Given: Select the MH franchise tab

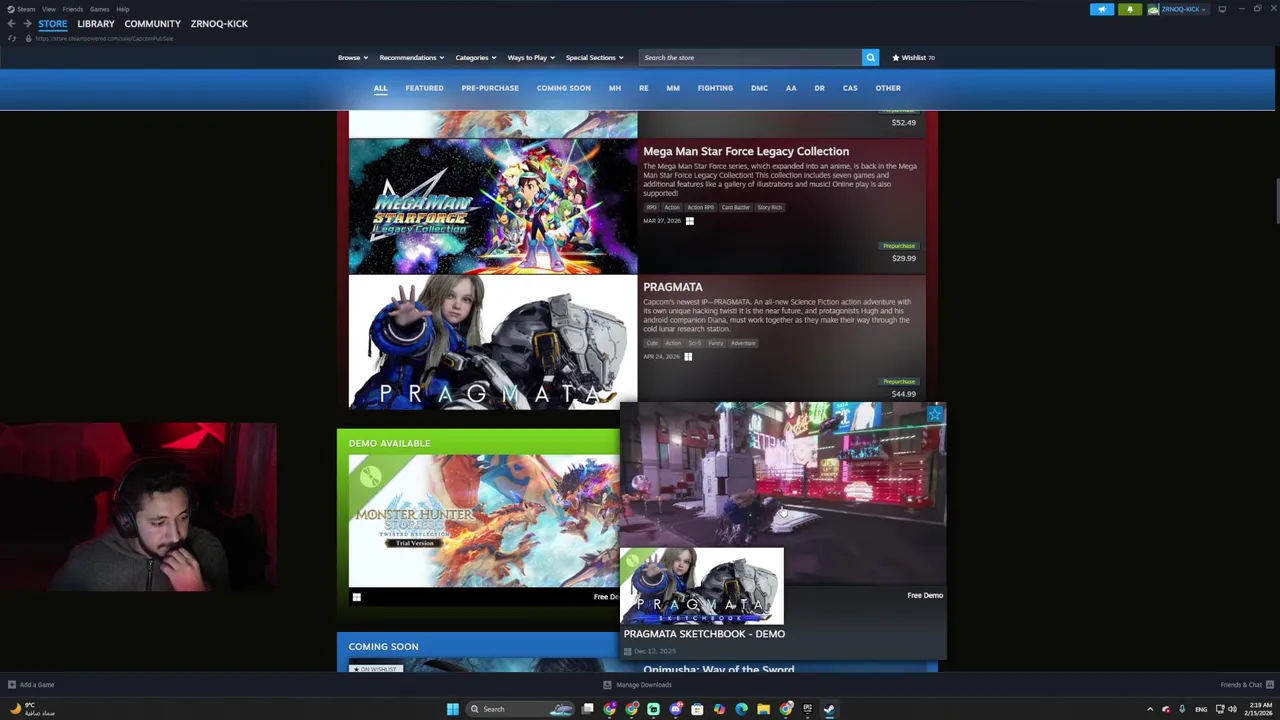Looking at the screenshot, I should (615, 88).
